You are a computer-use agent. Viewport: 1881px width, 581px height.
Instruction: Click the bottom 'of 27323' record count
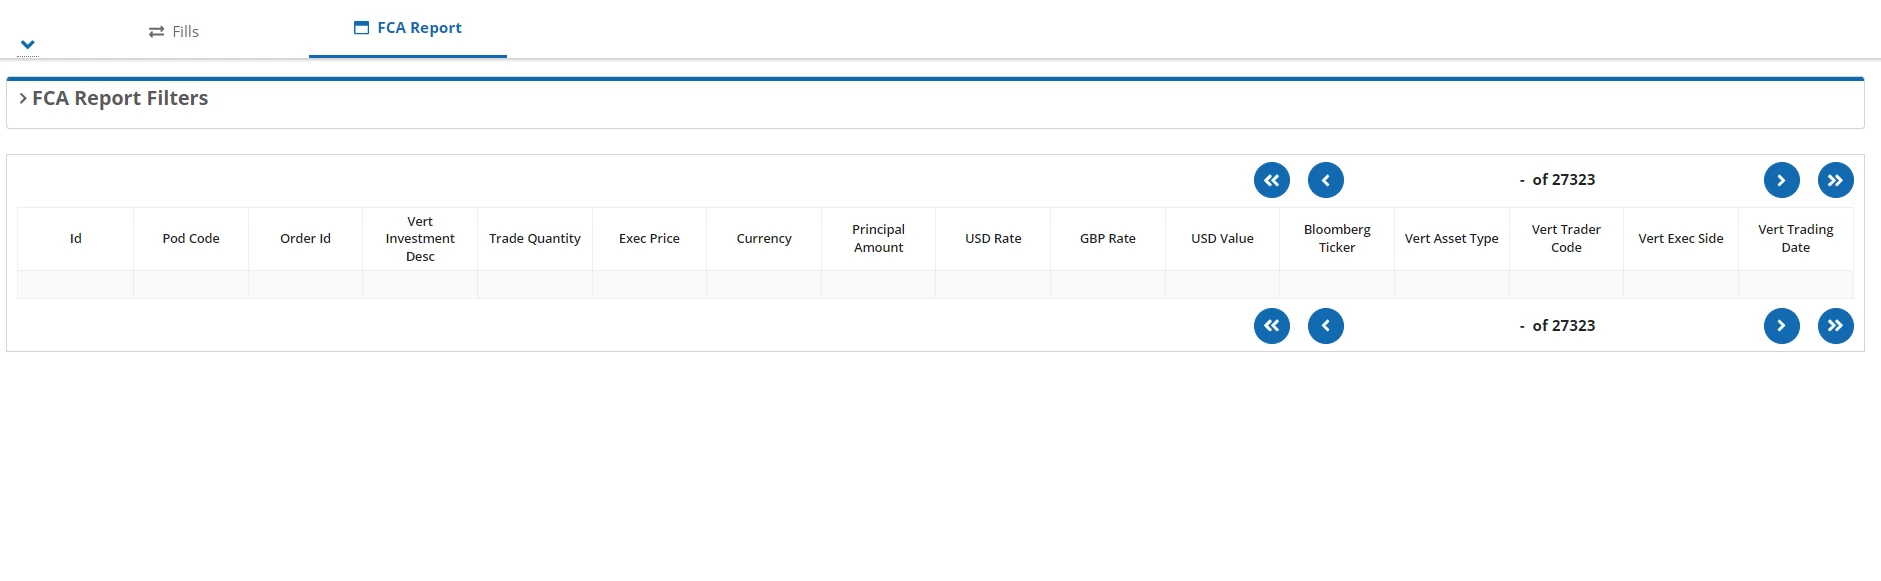click(1564, 326)
